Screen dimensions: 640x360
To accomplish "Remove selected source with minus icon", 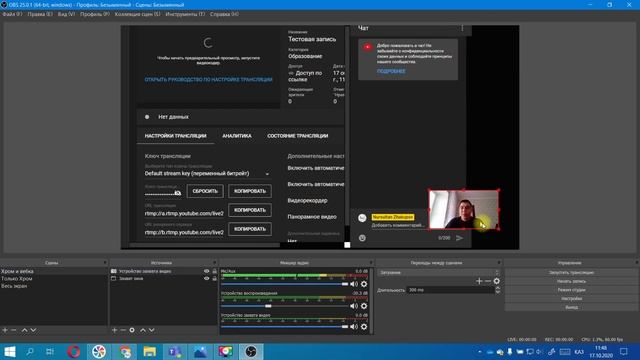I will click(123, 330).
